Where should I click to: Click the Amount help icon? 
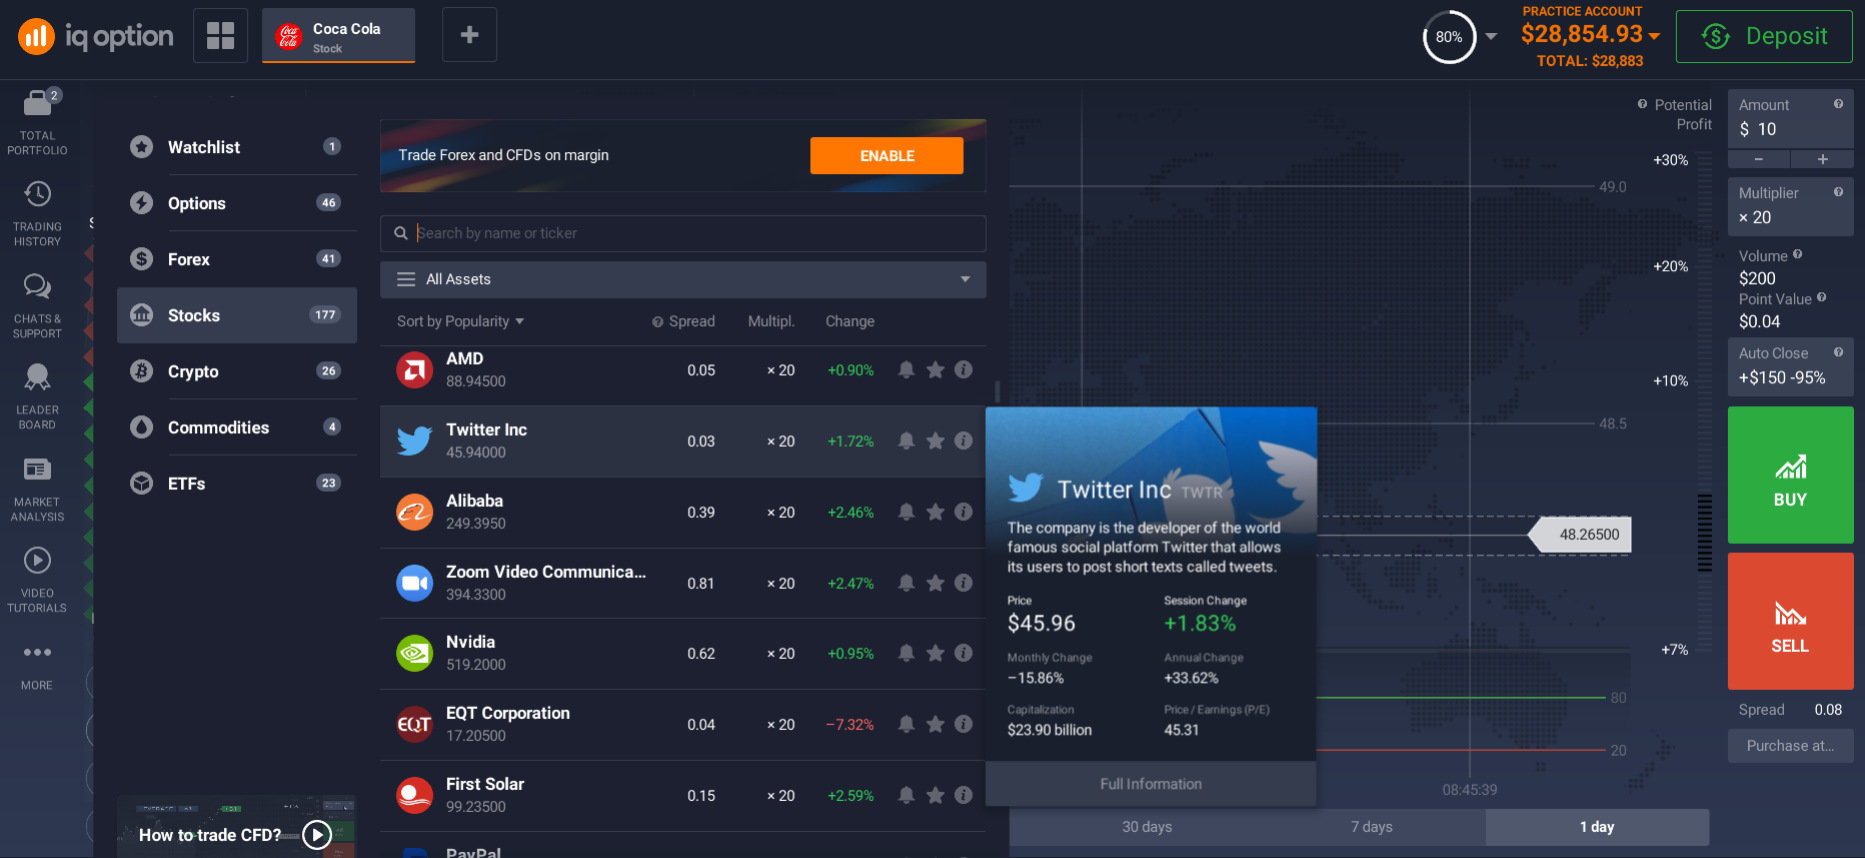1838,104
